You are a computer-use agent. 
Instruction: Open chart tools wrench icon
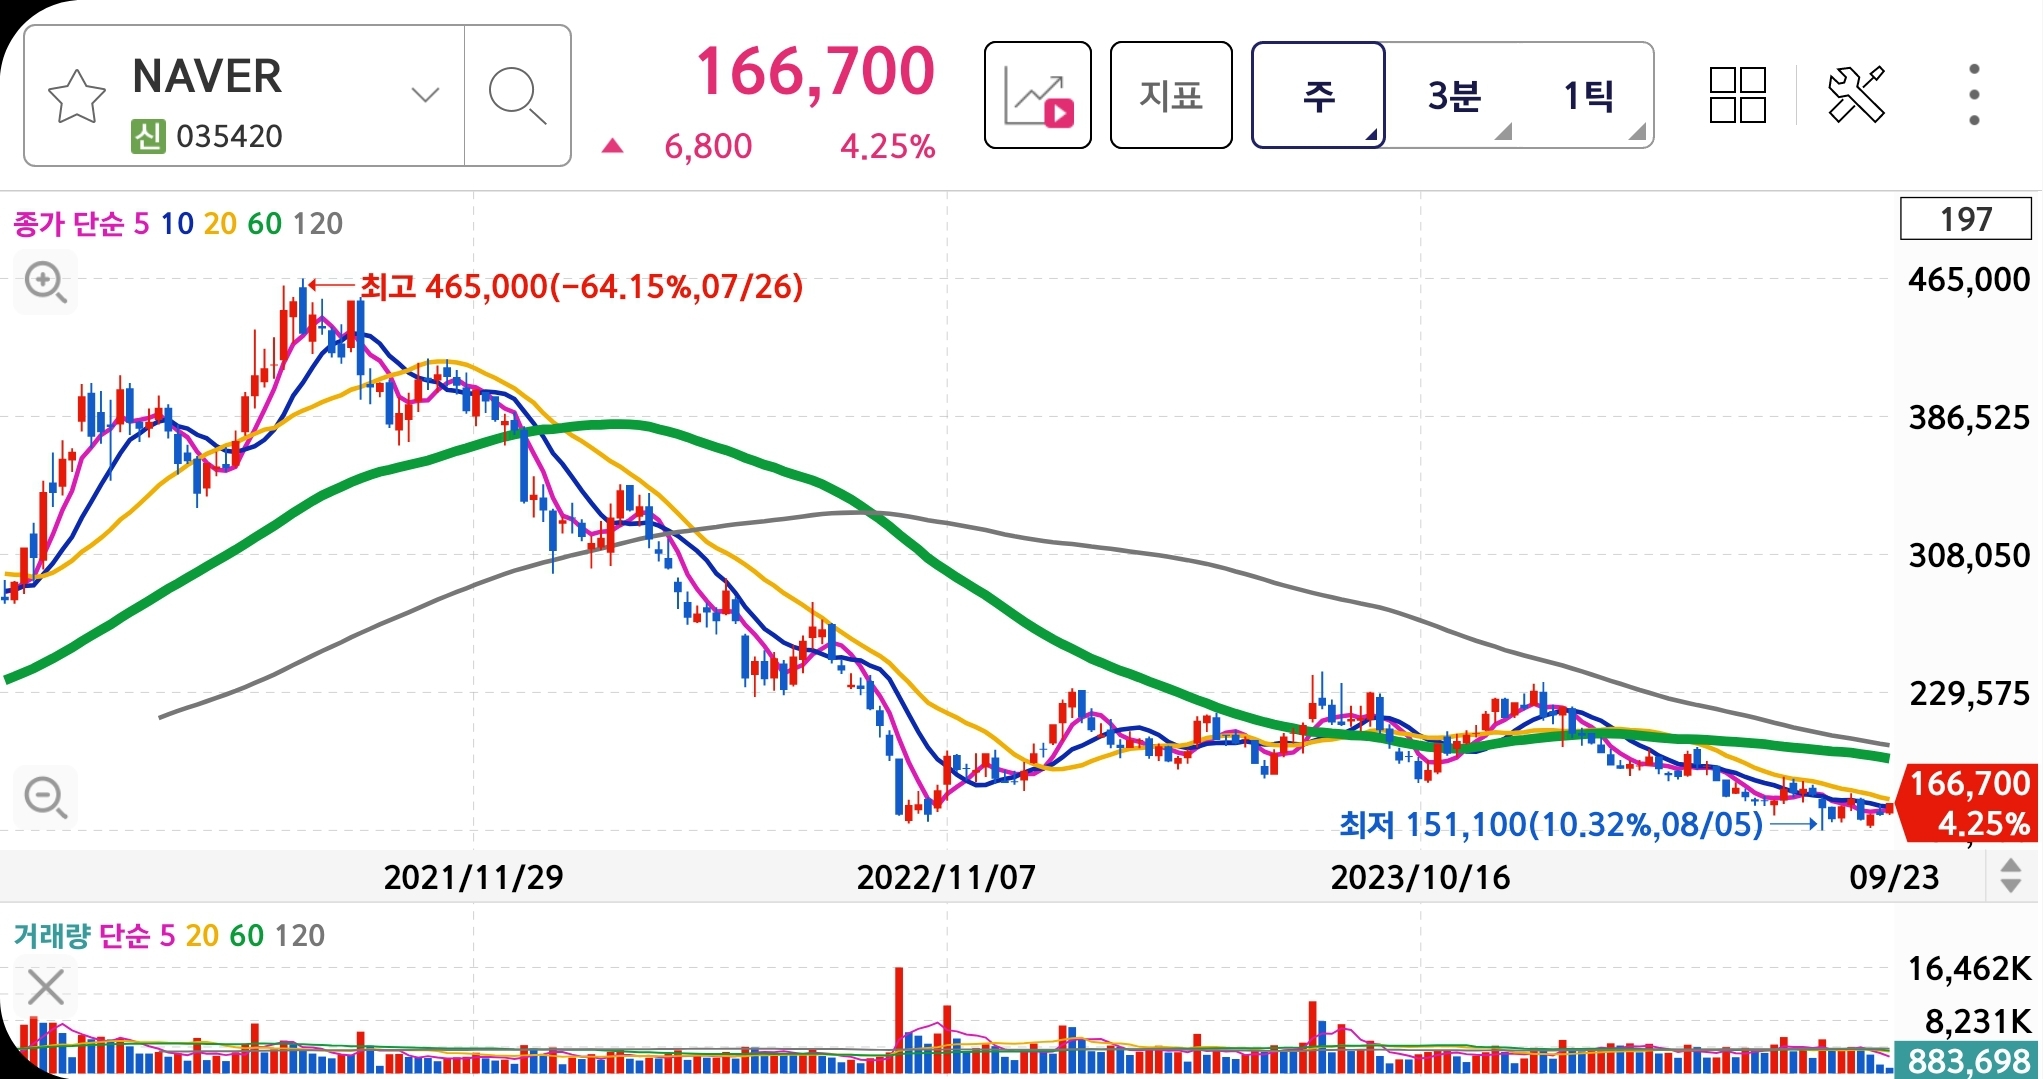point(1856,95)
